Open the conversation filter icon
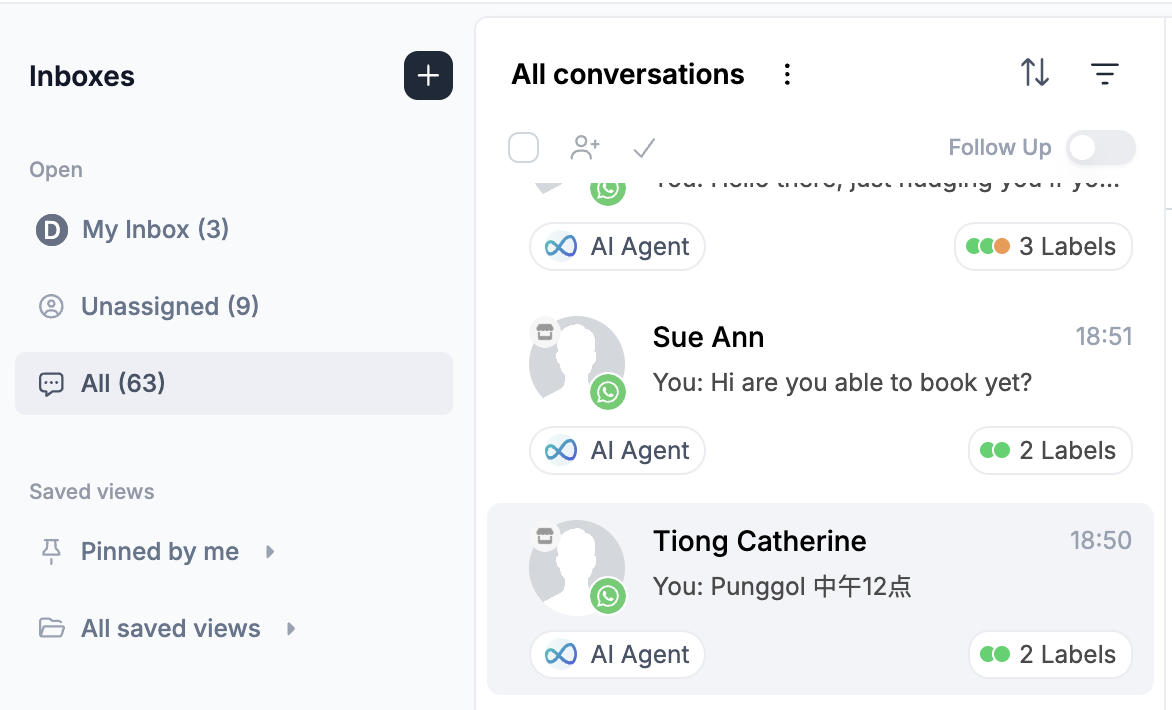The width and height of the screenshot is (1172, 710). (1104, 73)
